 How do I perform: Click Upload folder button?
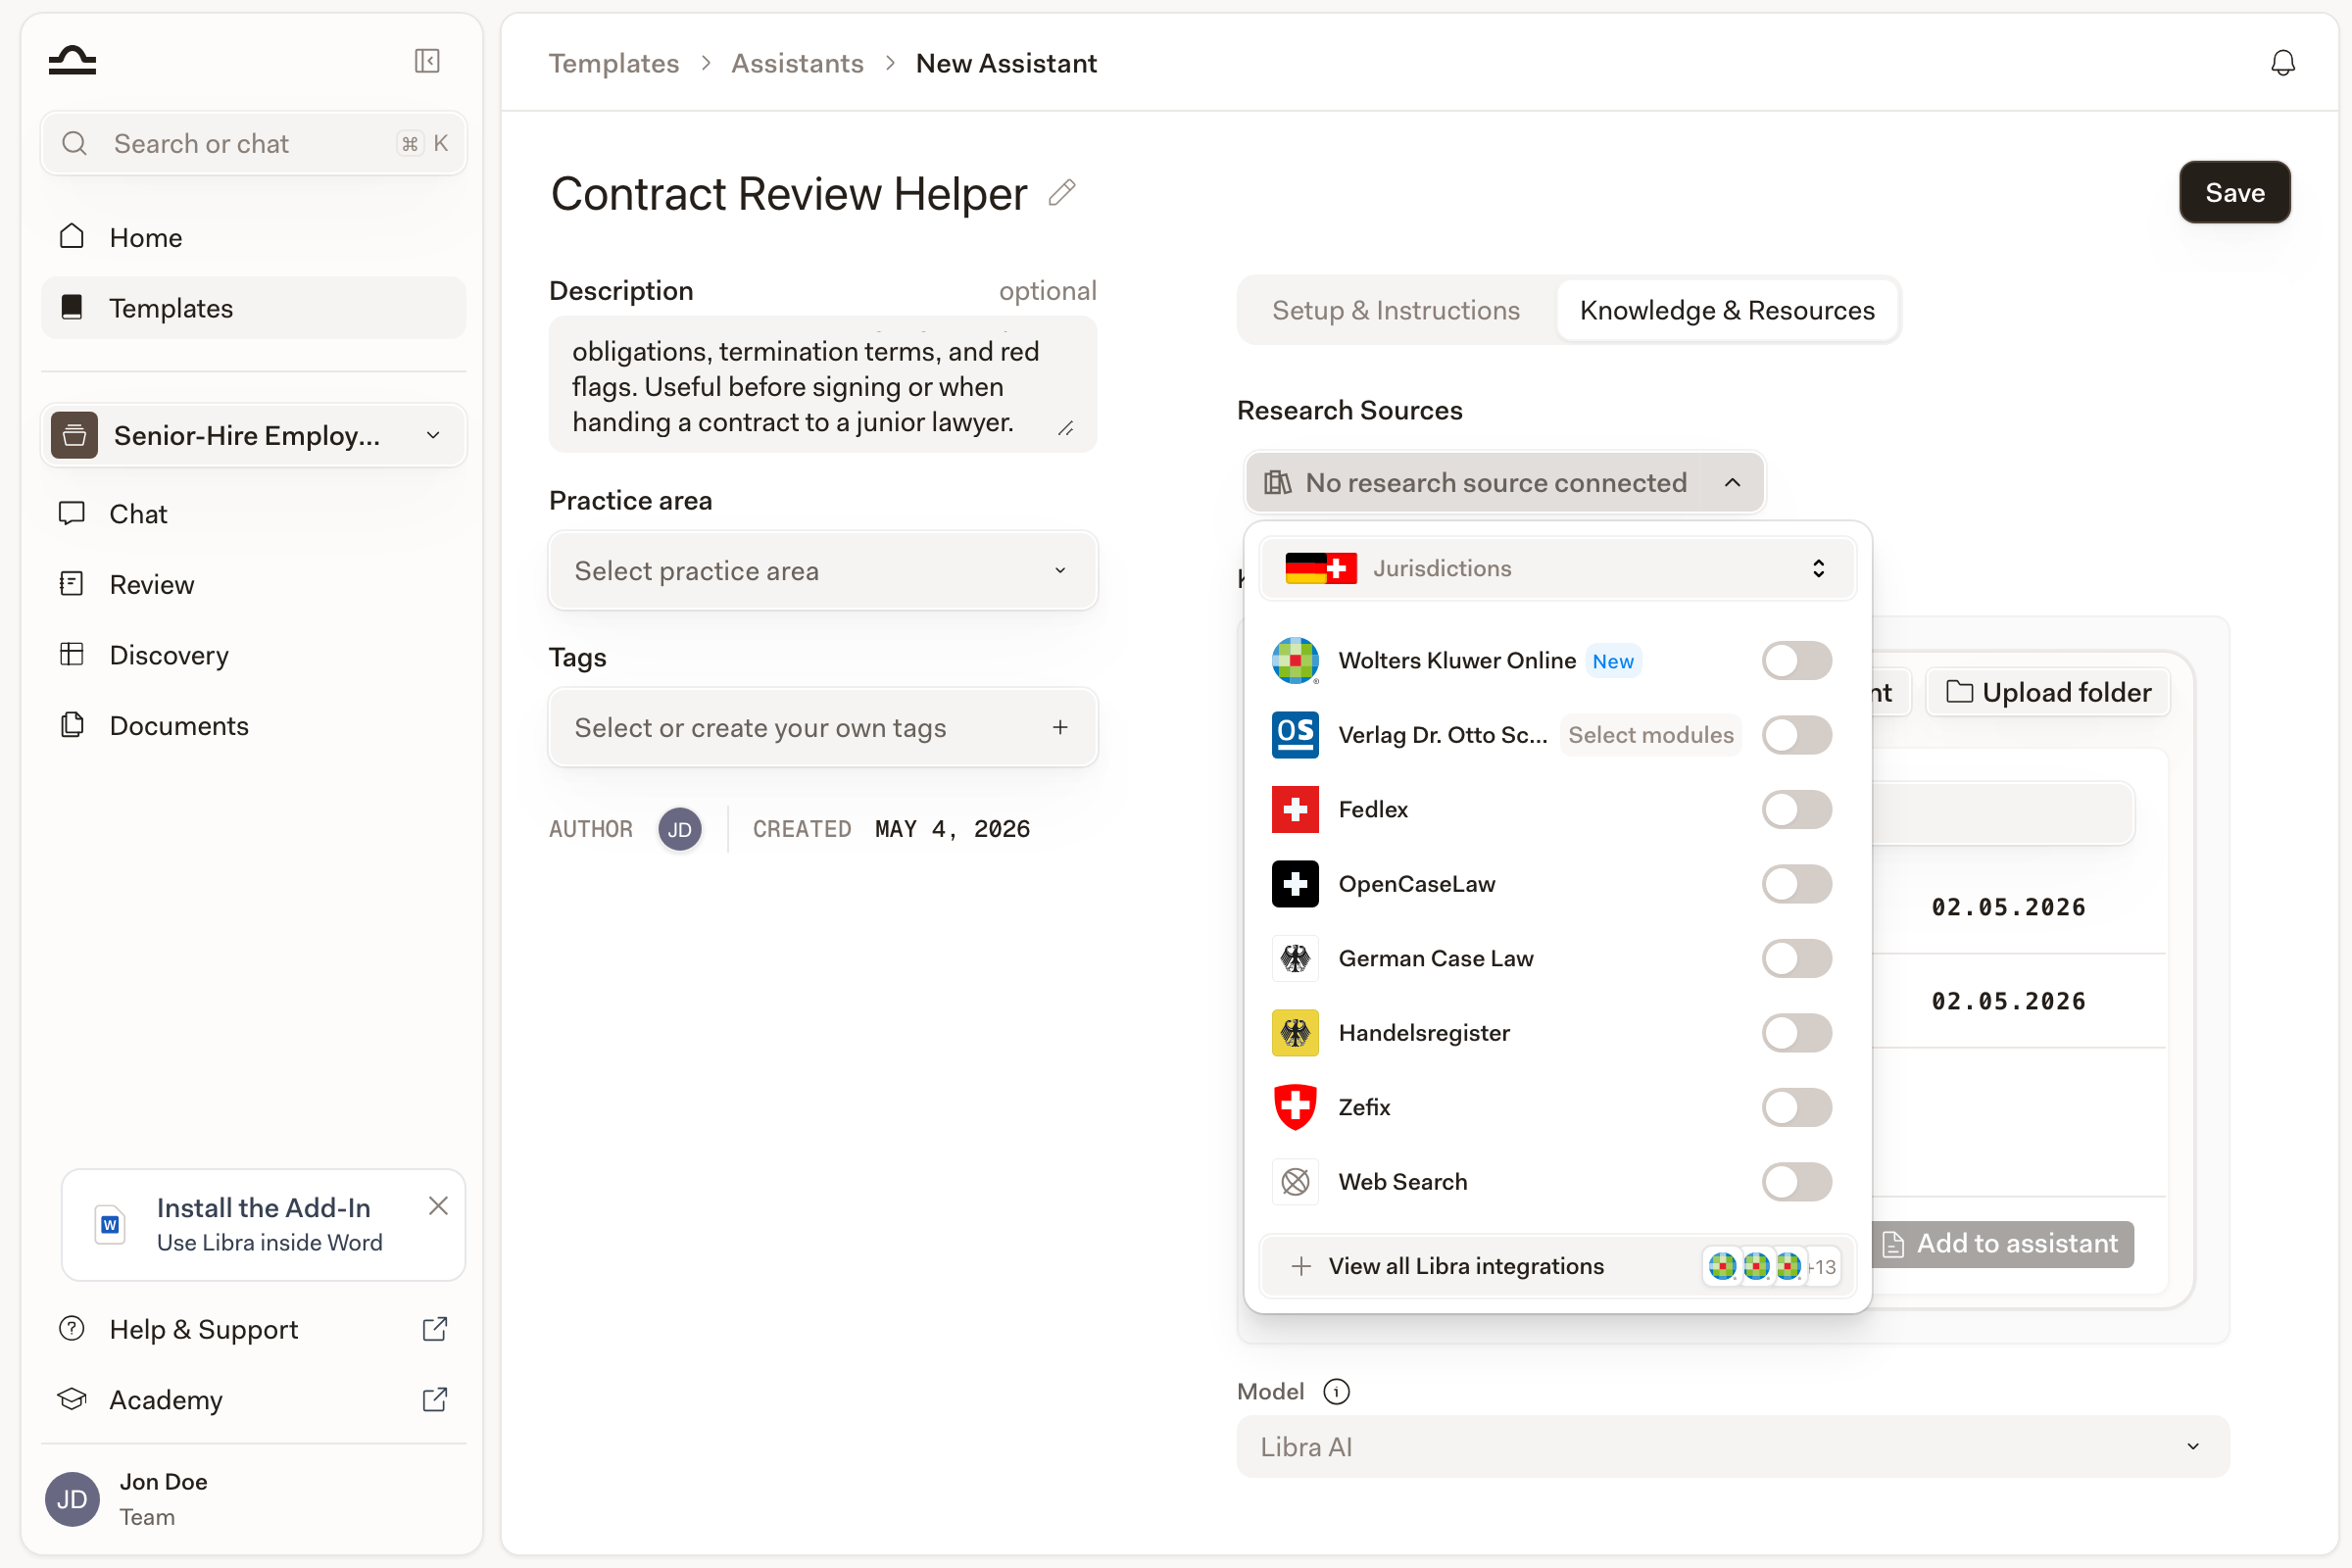pyautogui.click(x=2048, y=692)
